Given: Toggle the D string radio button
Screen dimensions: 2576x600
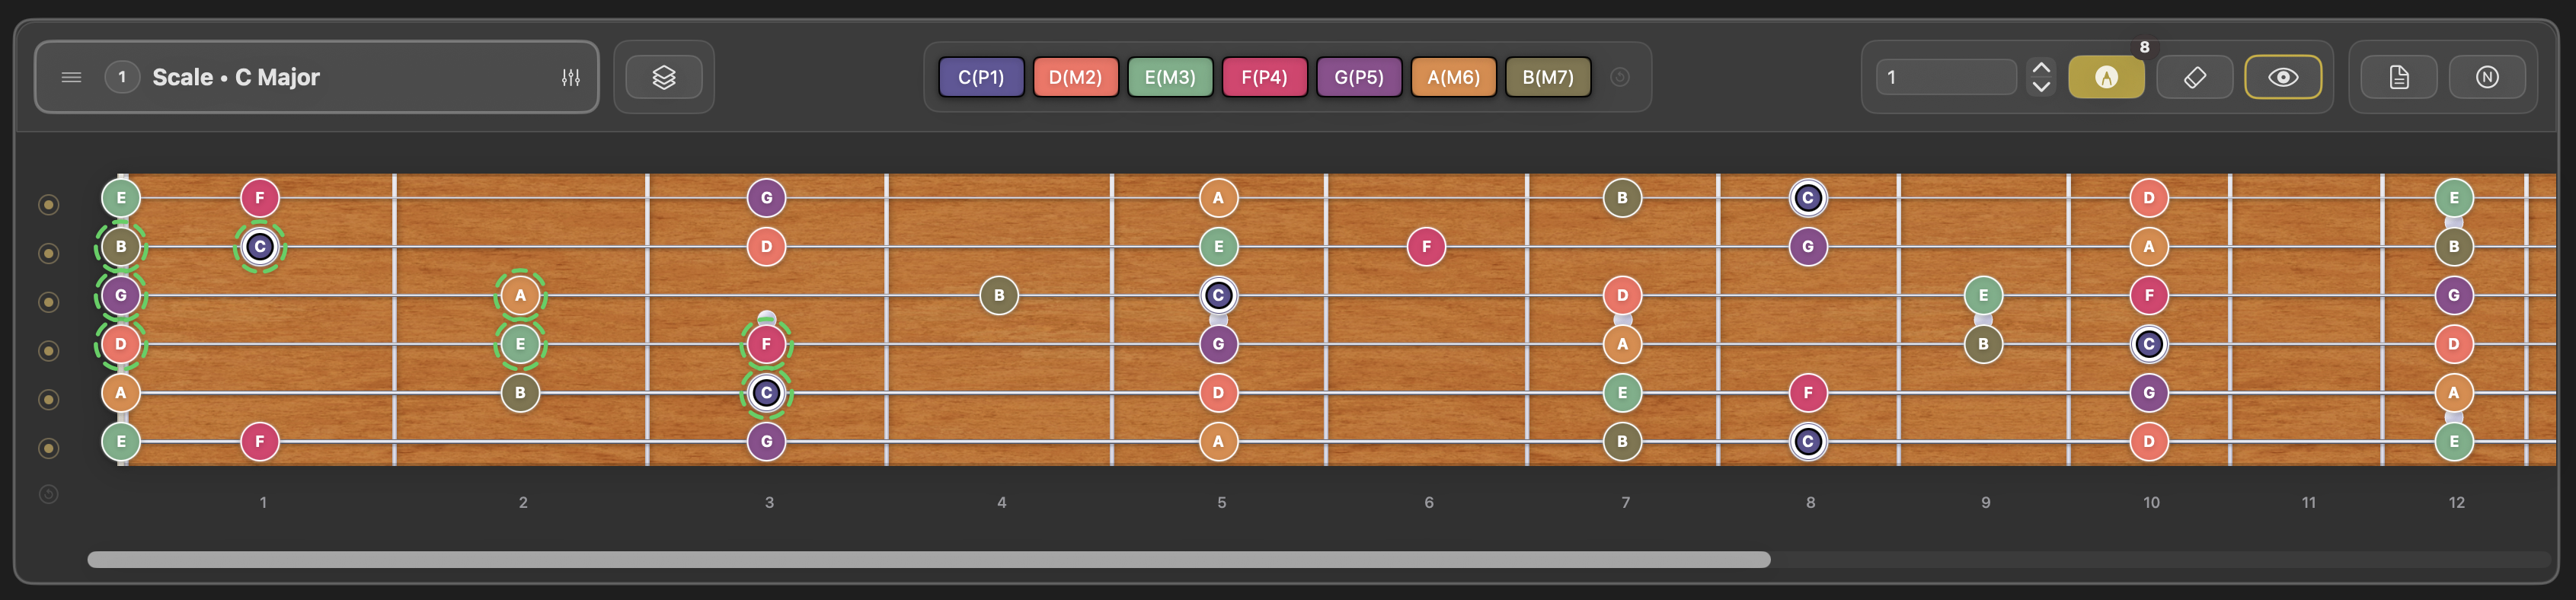Looking at the screenshot, I should pos(48,351).
